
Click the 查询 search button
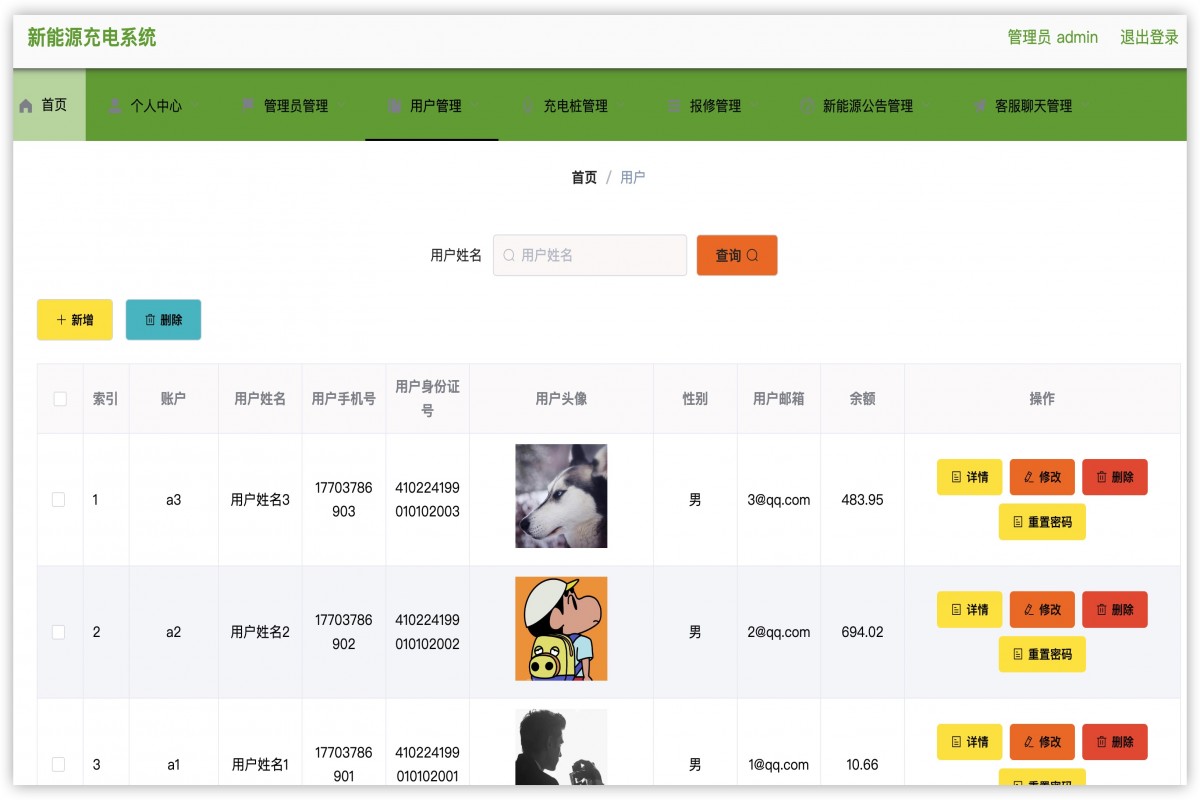pos(737,255)
